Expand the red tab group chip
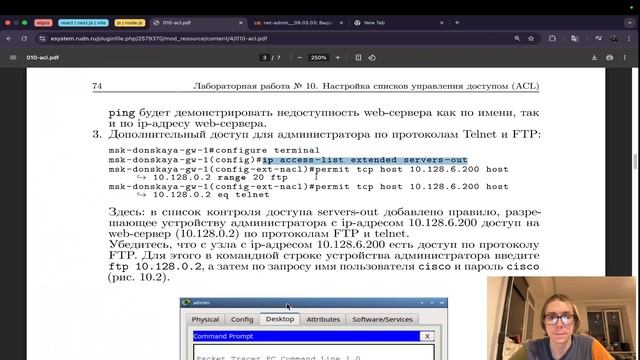640x360 pixels. click(43, 23)
